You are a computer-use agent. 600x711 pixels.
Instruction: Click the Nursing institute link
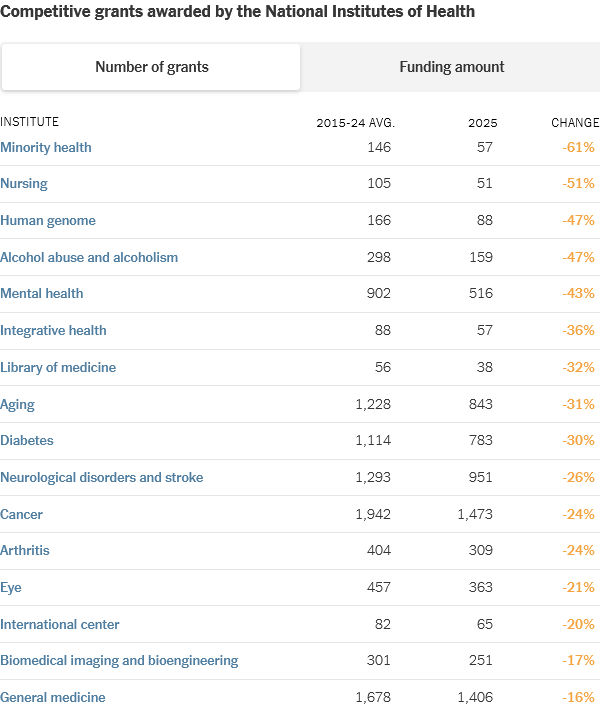(x=24, y=184)
